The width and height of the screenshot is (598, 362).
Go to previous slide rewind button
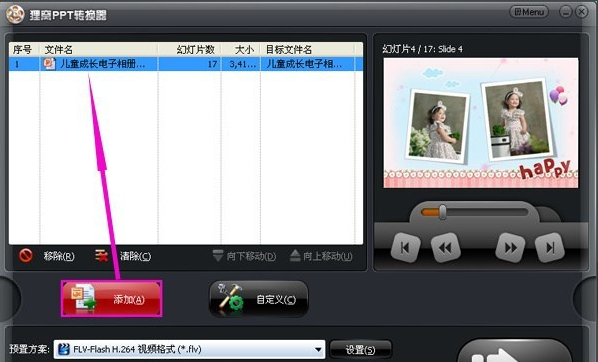click(x=445, y=248)
